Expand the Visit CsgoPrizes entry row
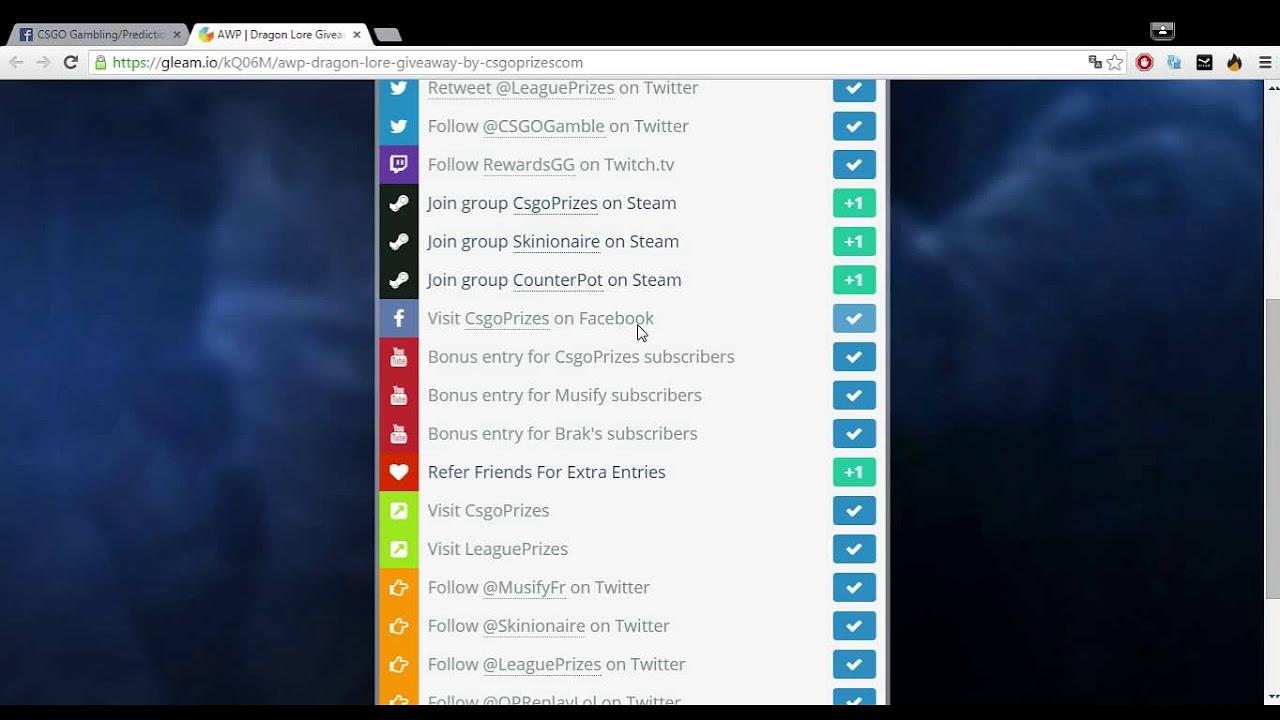 631,511
